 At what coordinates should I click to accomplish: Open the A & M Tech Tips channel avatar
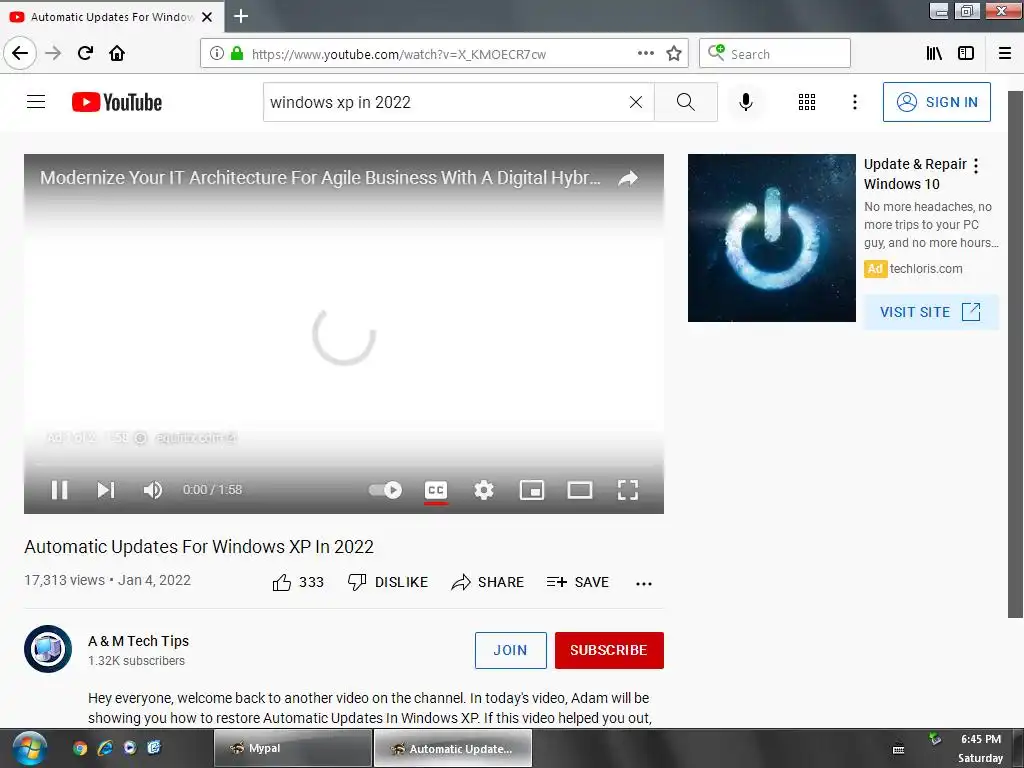coord(48,649)
